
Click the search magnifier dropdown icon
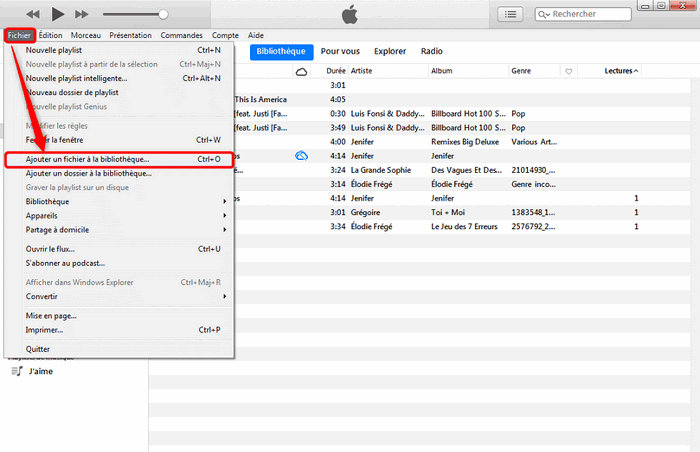pos(543,15)
